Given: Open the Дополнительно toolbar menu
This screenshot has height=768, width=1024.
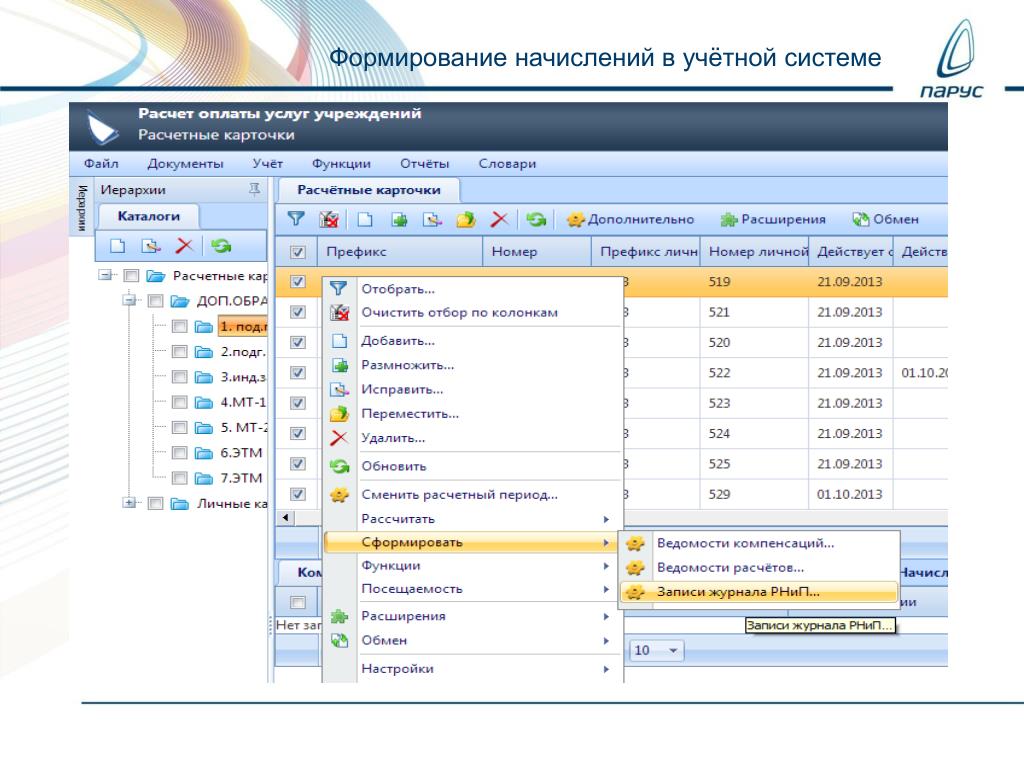Looking at the screenshot, I should click(630, 219).
